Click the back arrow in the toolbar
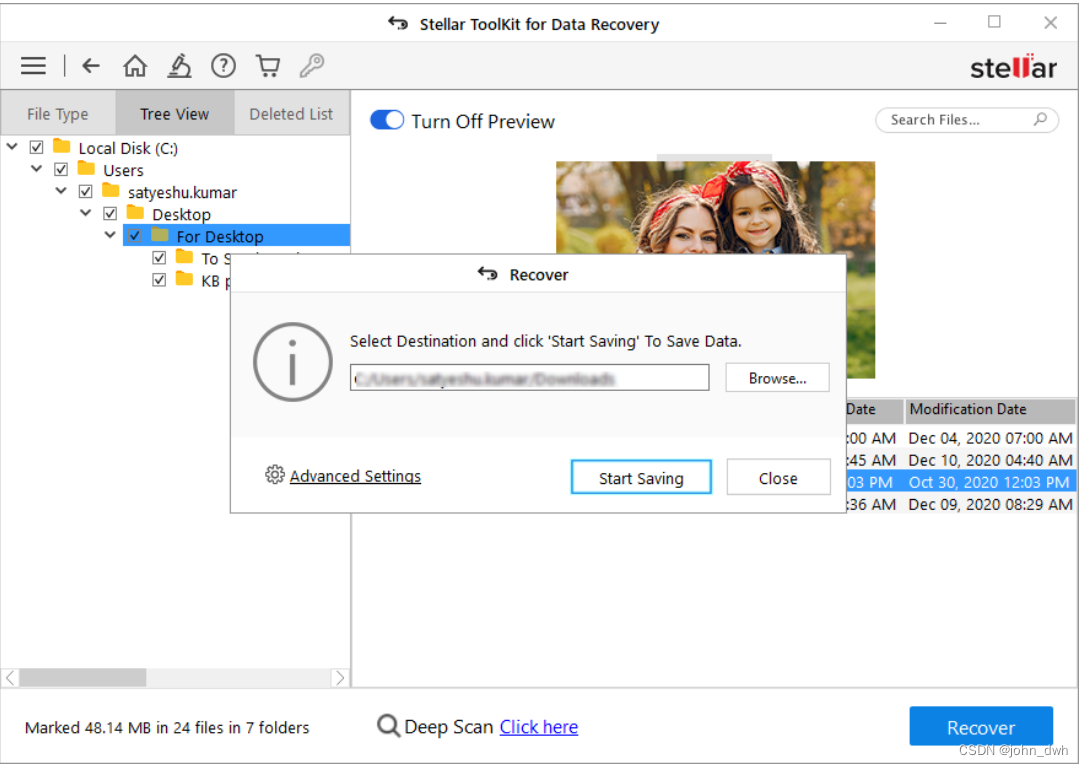Screen dimensions: 1083x767 point(90,65)
